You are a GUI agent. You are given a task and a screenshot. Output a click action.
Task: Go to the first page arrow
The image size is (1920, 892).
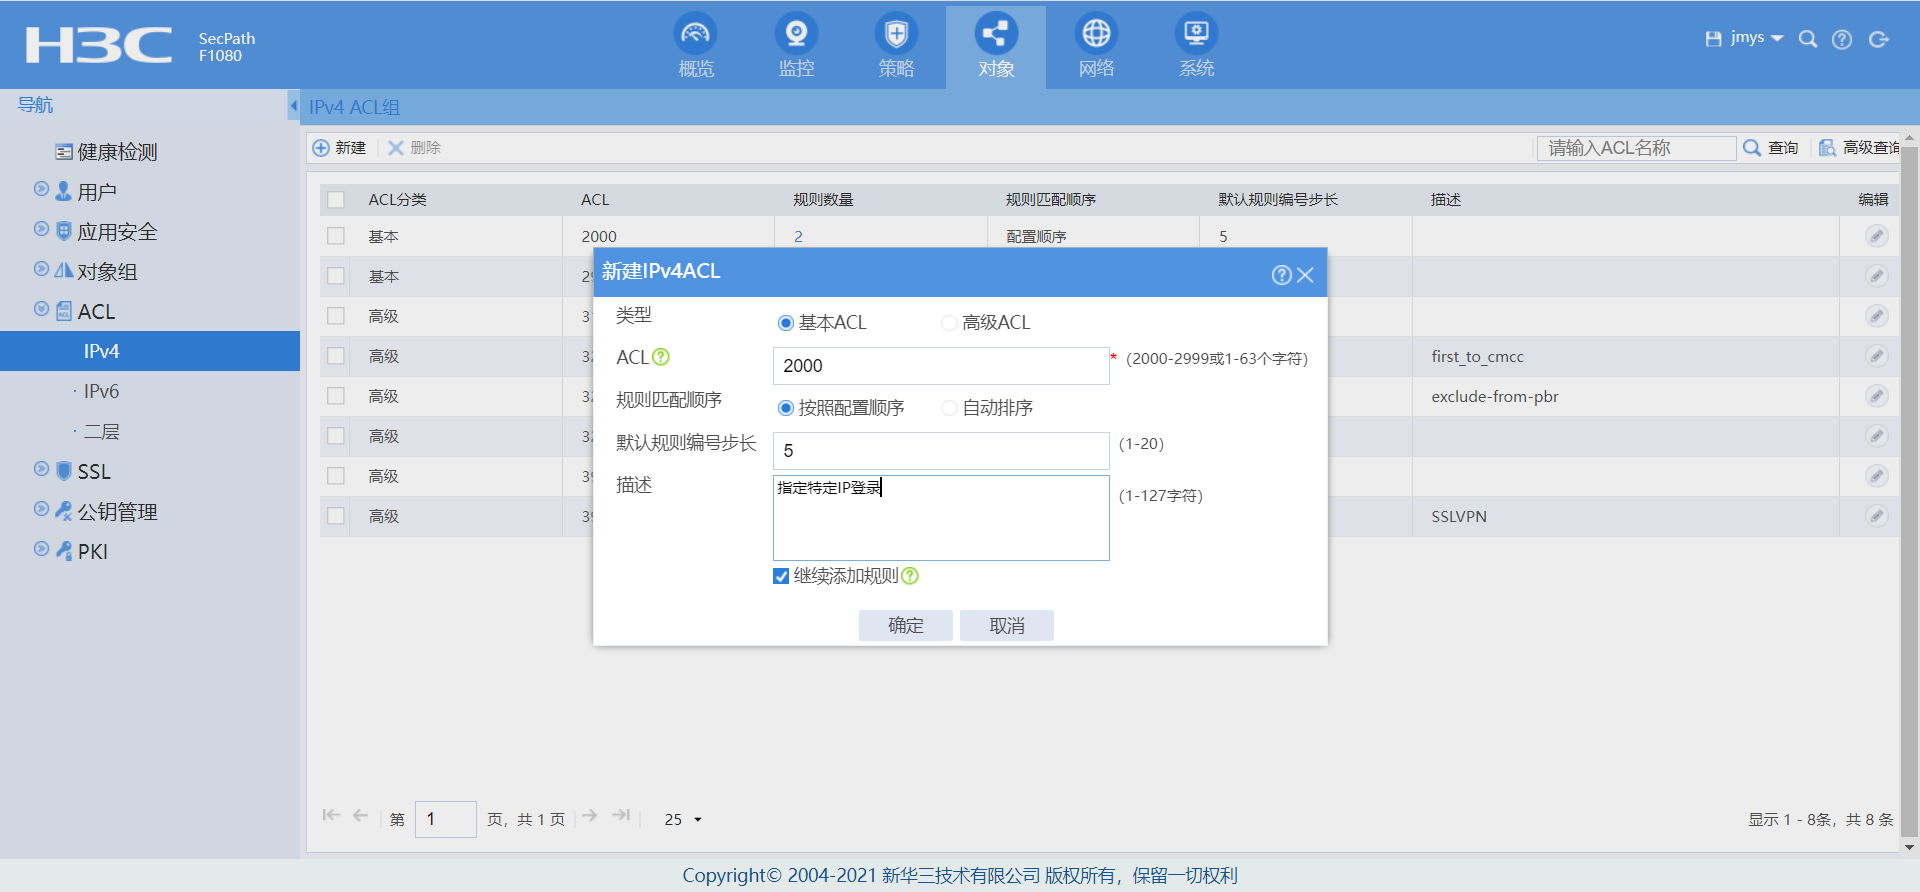pos(331,816)
